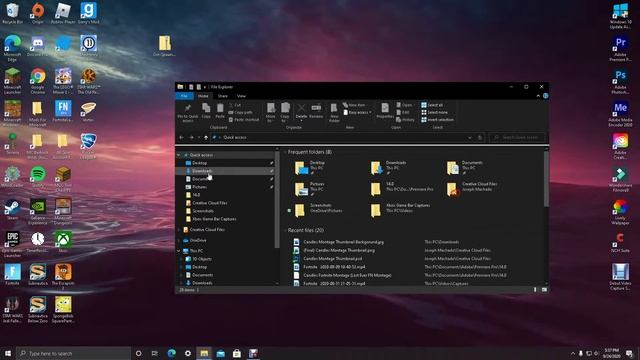Screen dimensions: 640x360
Task: Open the Easy access dropdown
Action: (x=358, y=112)
